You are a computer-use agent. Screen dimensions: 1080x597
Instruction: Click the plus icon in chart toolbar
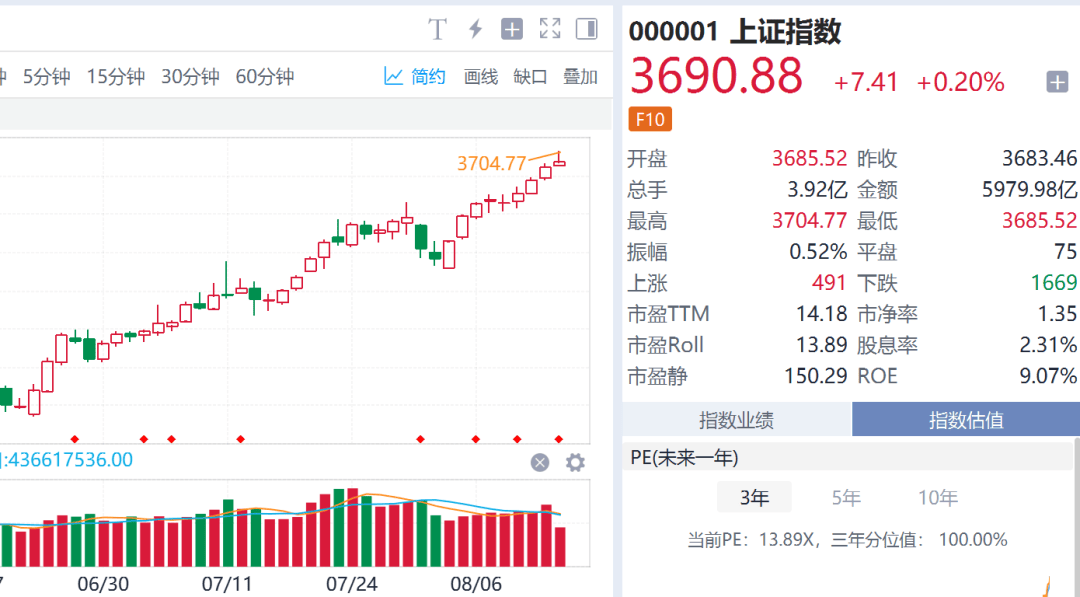tap(512, 29)
